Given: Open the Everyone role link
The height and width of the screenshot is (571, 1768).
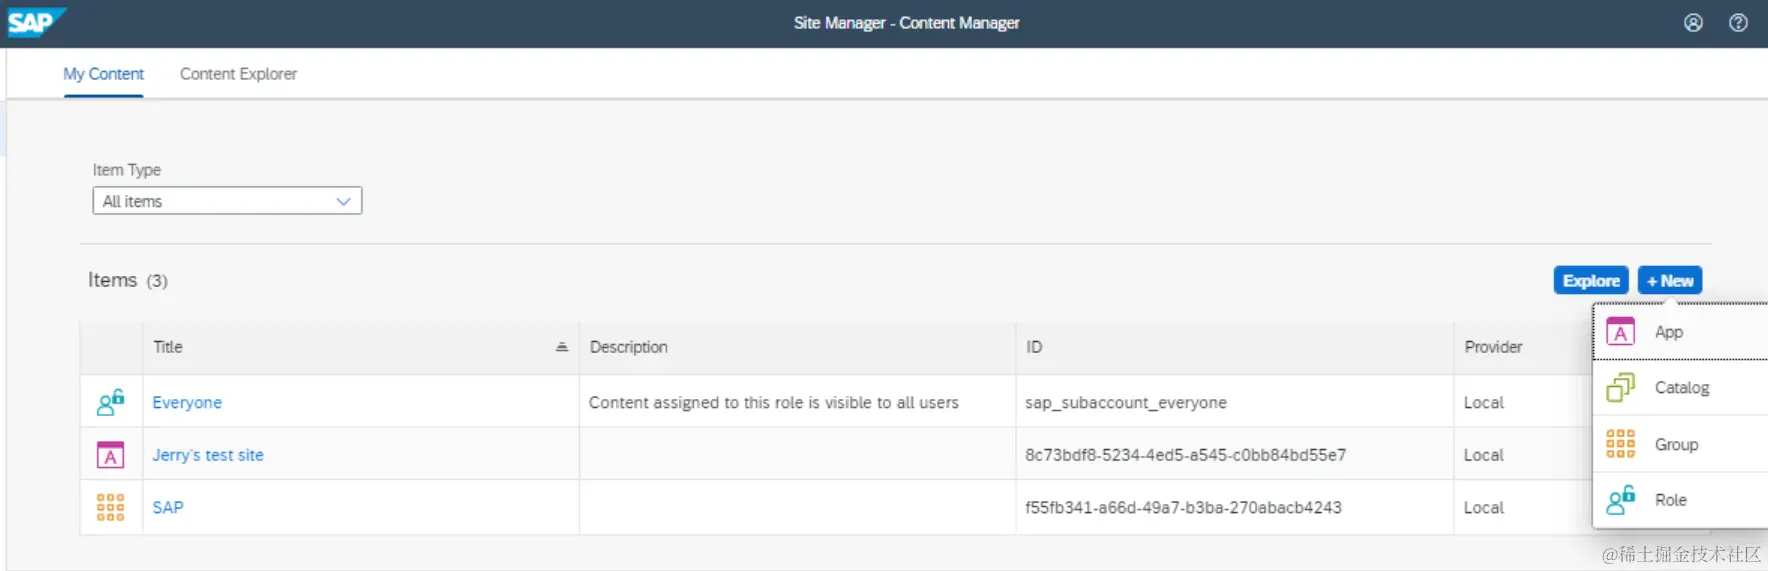Looking at the screenshot, I should coord(187,402).
